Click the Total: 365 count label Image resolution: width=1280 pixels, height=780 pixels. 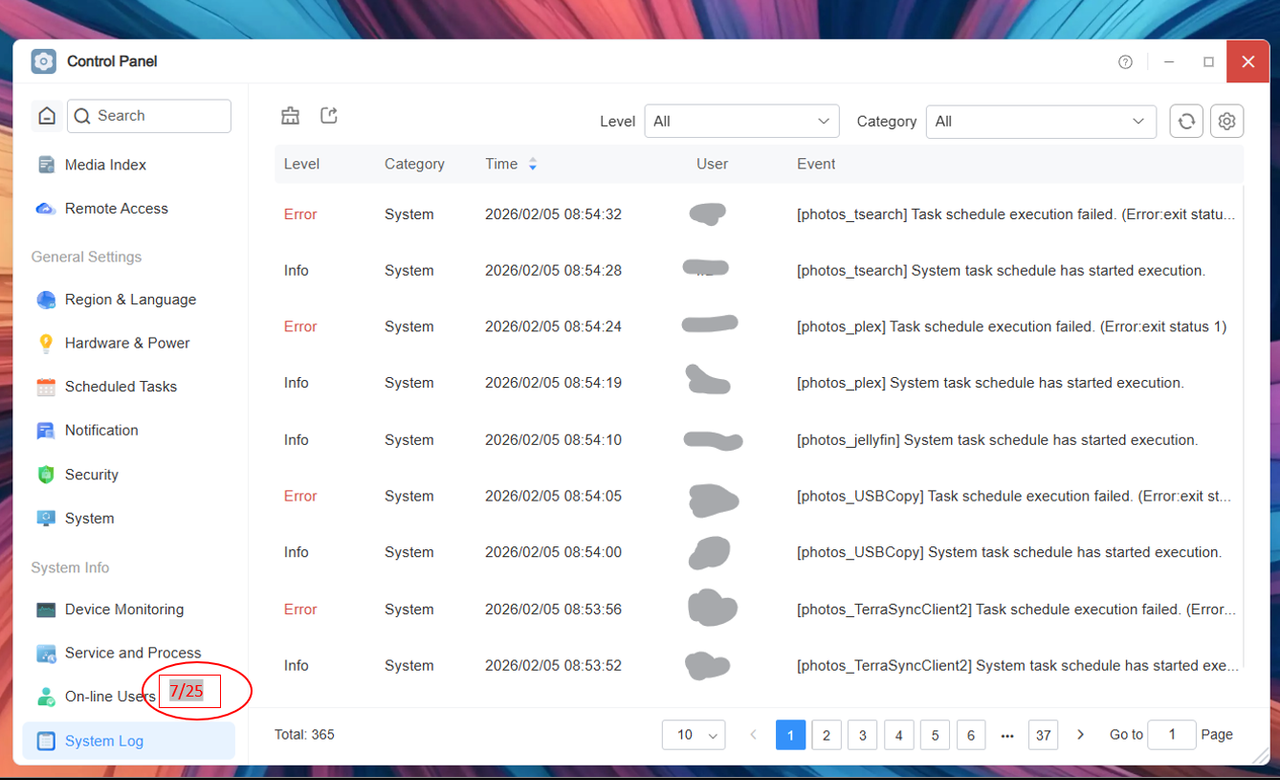click(304, 735)
